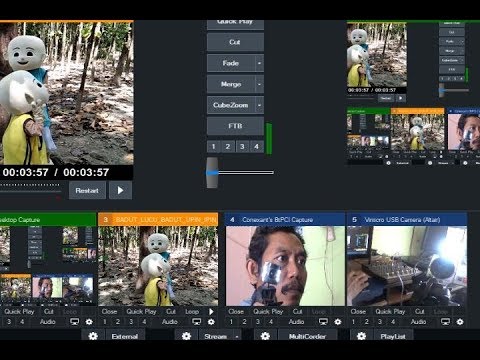Click monitor icon on Desktop Capture input
Screen dimensions: 480x360
(x=75, y=322)
